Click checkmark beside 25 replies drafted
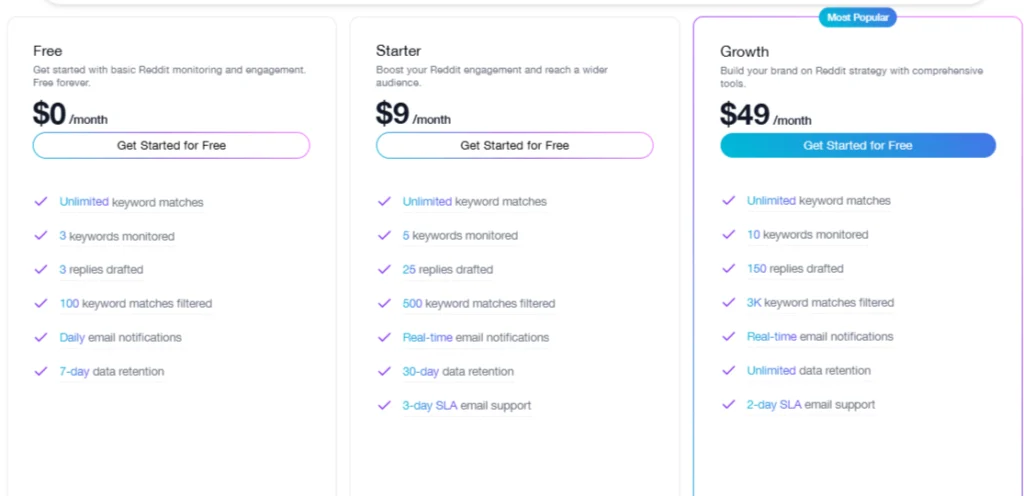 [x=384, y=269]
